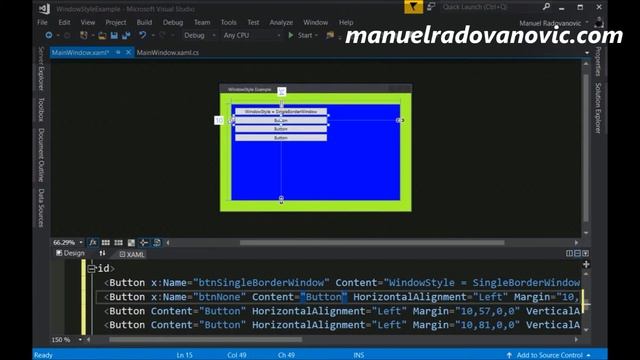Open the Debug configuration dropdown

coord(199,36)
